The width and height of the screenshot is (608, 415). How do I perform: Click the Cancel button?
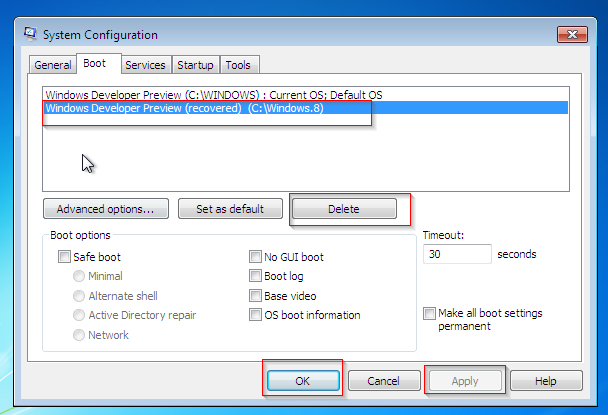[x=383, y=381]
